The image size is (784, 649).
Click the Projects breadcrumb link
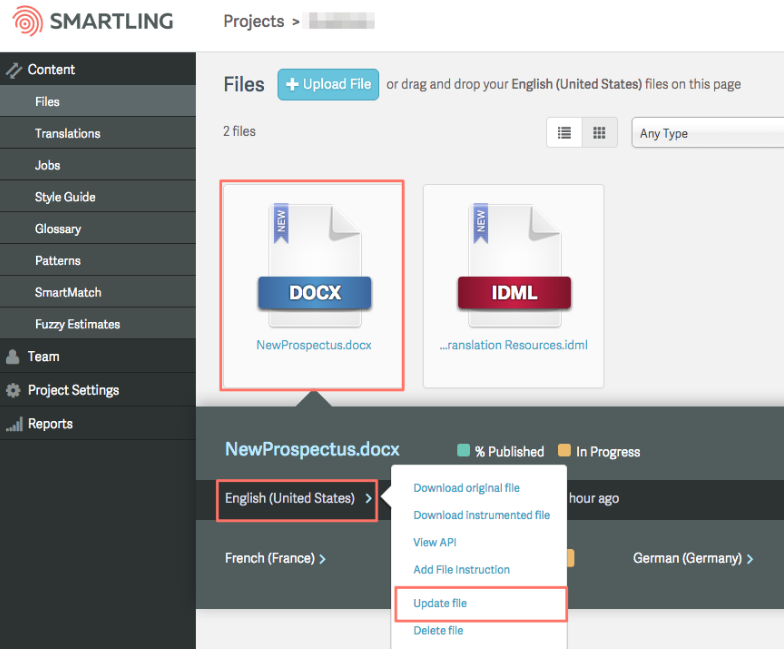254,22
